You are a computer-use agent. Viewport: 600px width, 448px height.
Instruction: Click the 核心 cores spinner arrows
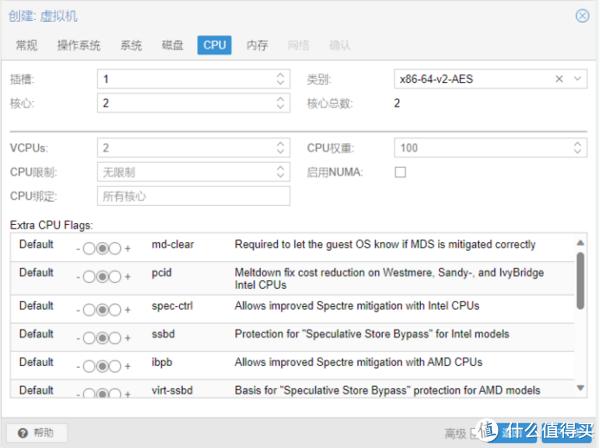click(x=280, y=103)
